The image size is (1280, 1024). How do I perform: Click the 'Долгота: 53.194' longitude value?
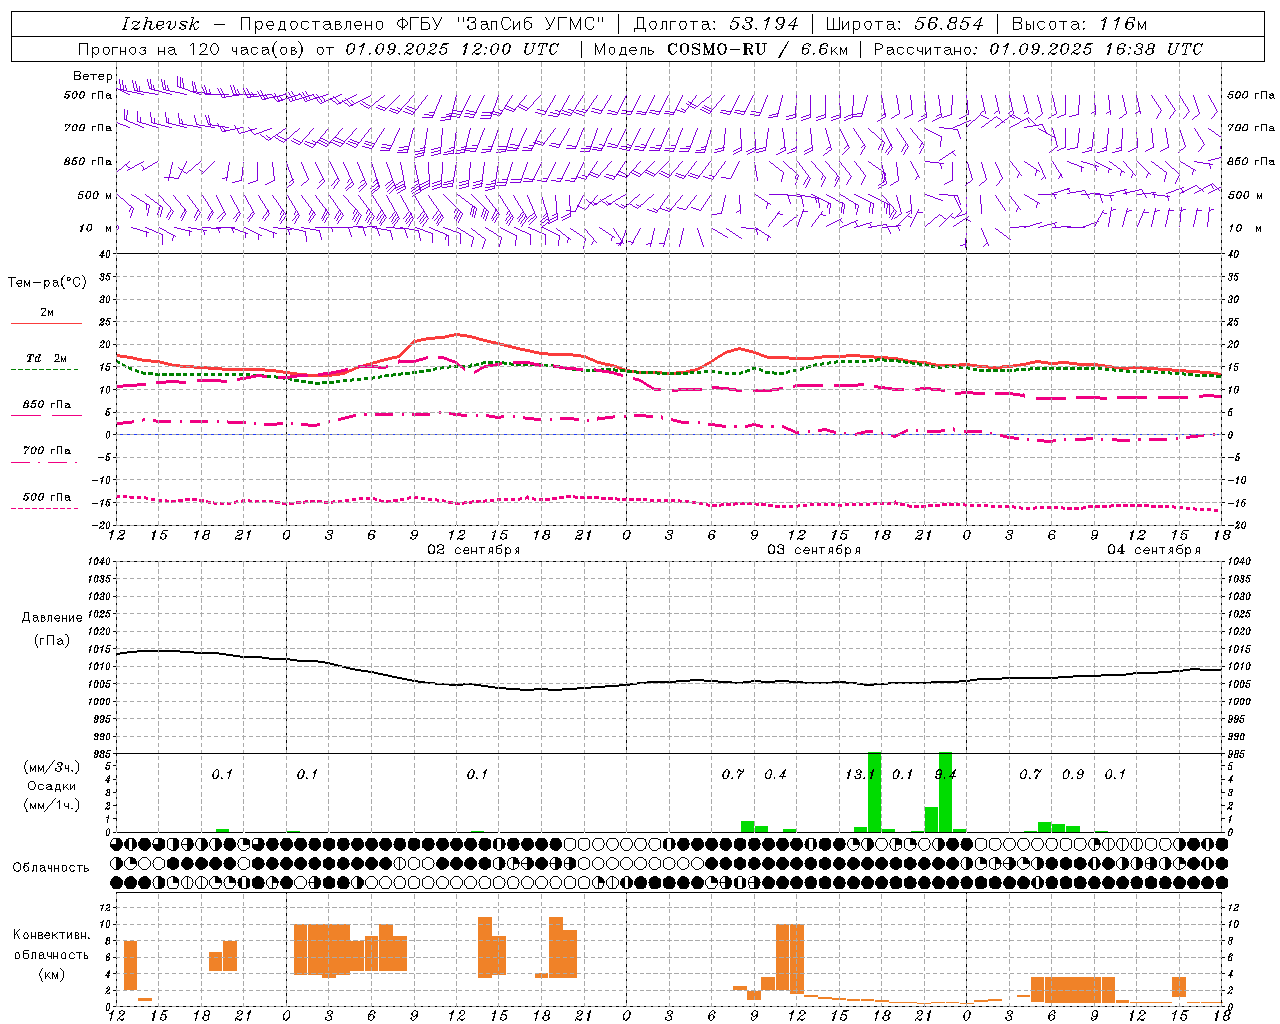[x=716, y=24]
